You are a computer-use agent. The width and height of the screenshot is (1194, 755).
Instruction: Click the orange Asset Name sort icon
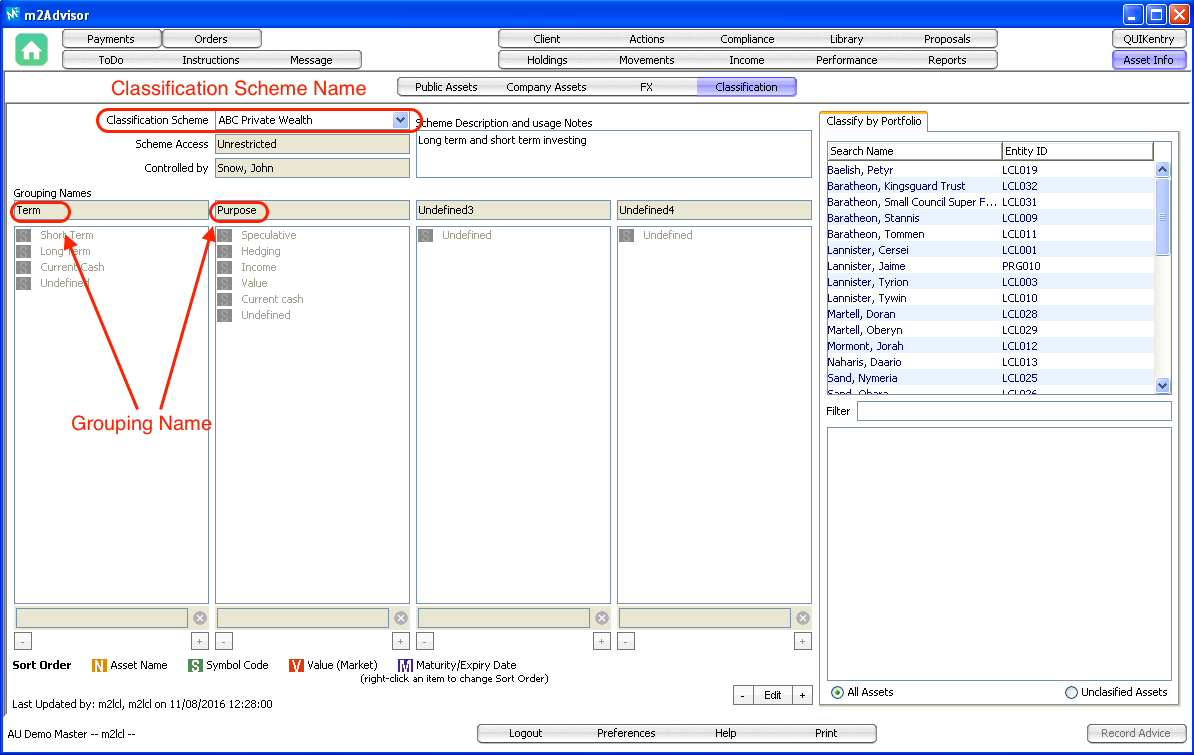coord(99,665)
